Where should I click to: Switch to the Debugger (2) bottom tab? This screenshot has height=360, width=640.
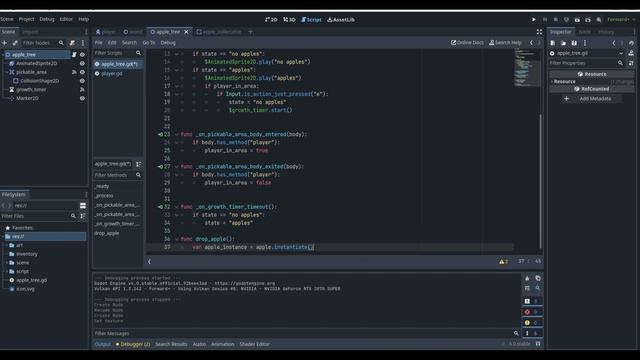(133, 344)
